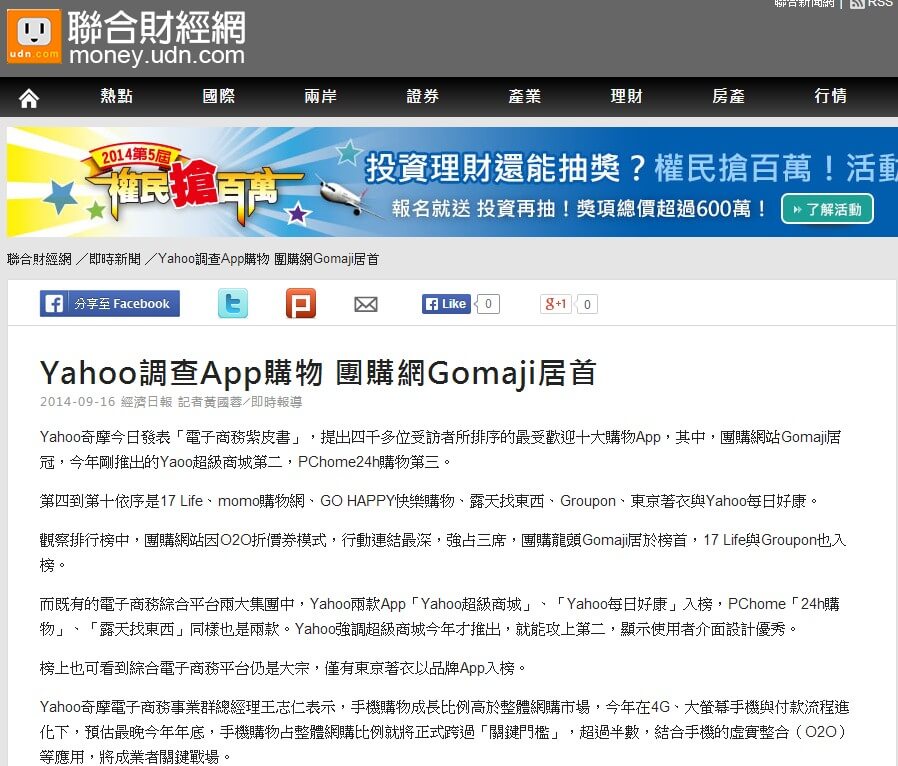Click the article headline Yahoo調查App購物
Viewport: 898px width, 766px height.
click(x=318, y=373)
